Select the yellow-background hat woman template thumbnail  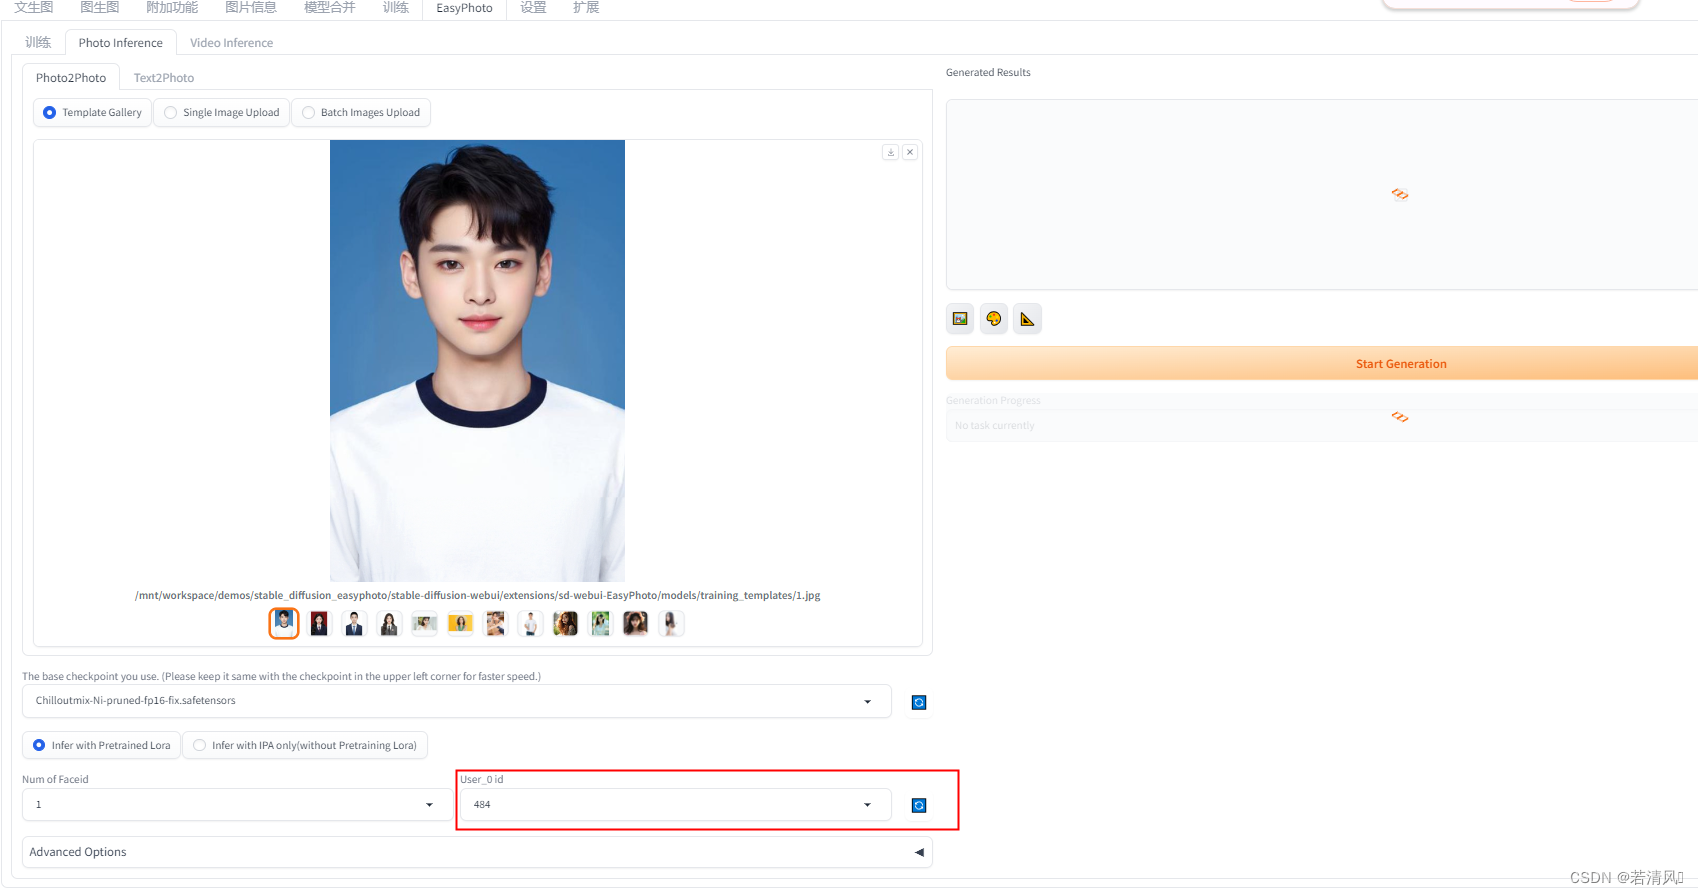(x=460, y=624)
